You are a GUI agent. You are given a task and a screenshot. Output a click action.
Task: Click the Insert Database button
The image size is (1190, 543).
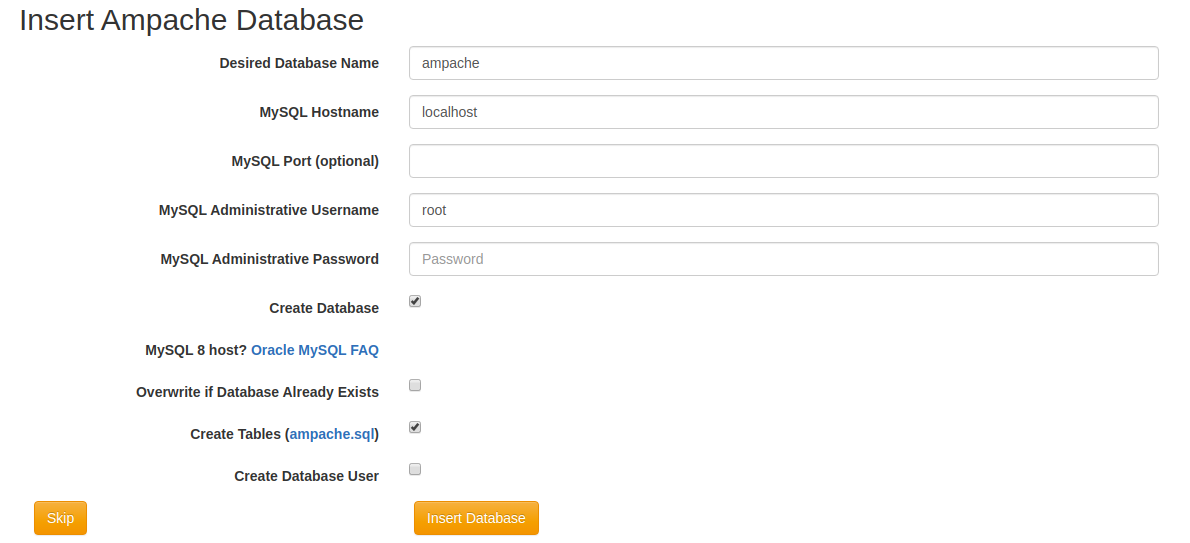[476, 518]
